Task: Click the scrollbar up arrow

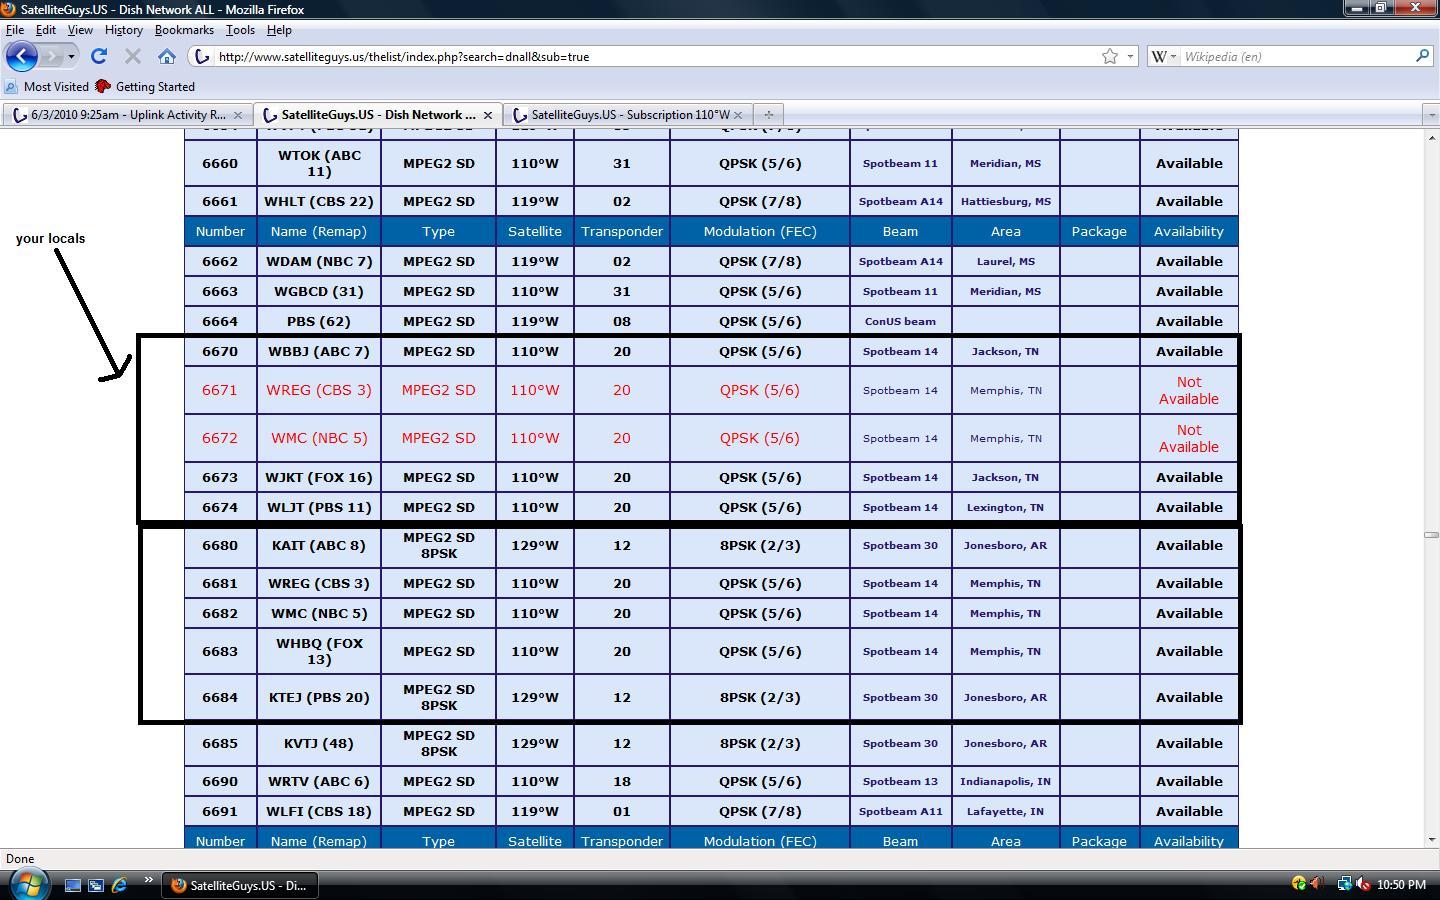Action: click(1431, 137)
